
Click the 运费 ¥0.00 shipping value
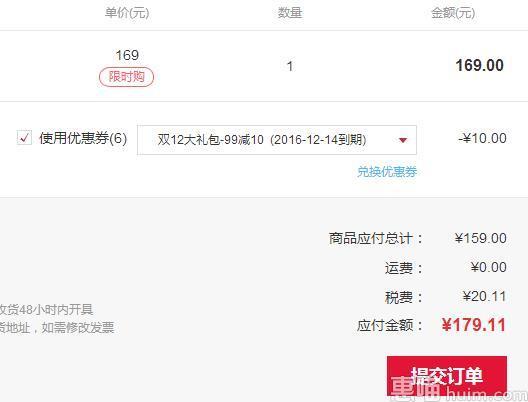tap(489, 267)
